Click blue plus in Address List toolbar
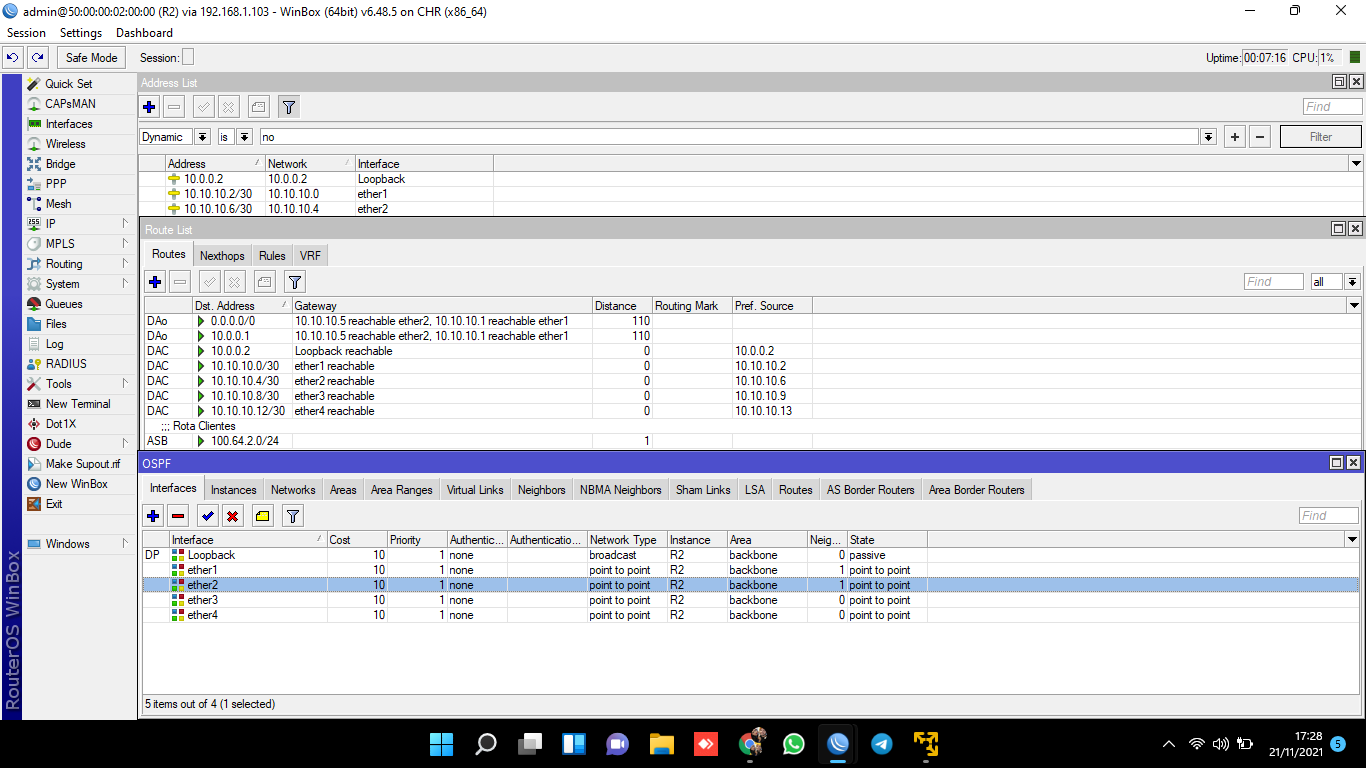Viewport: 1366px width, 768px height. (150, 107)
